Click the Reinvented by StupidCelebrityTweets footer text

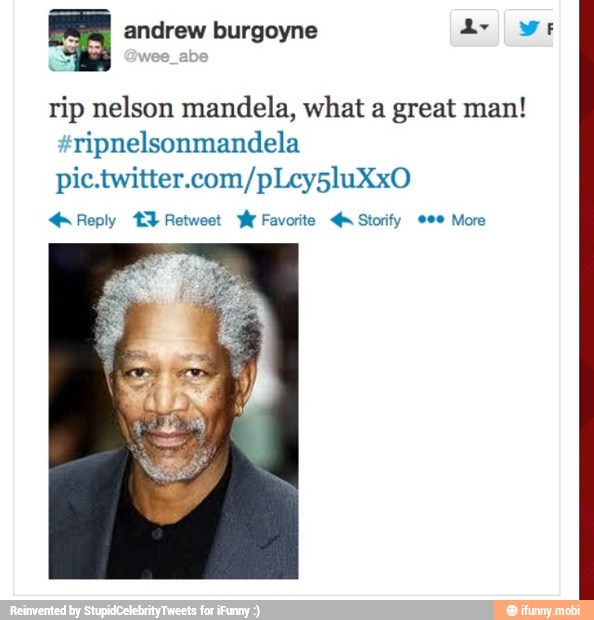[x=134, y=611]
